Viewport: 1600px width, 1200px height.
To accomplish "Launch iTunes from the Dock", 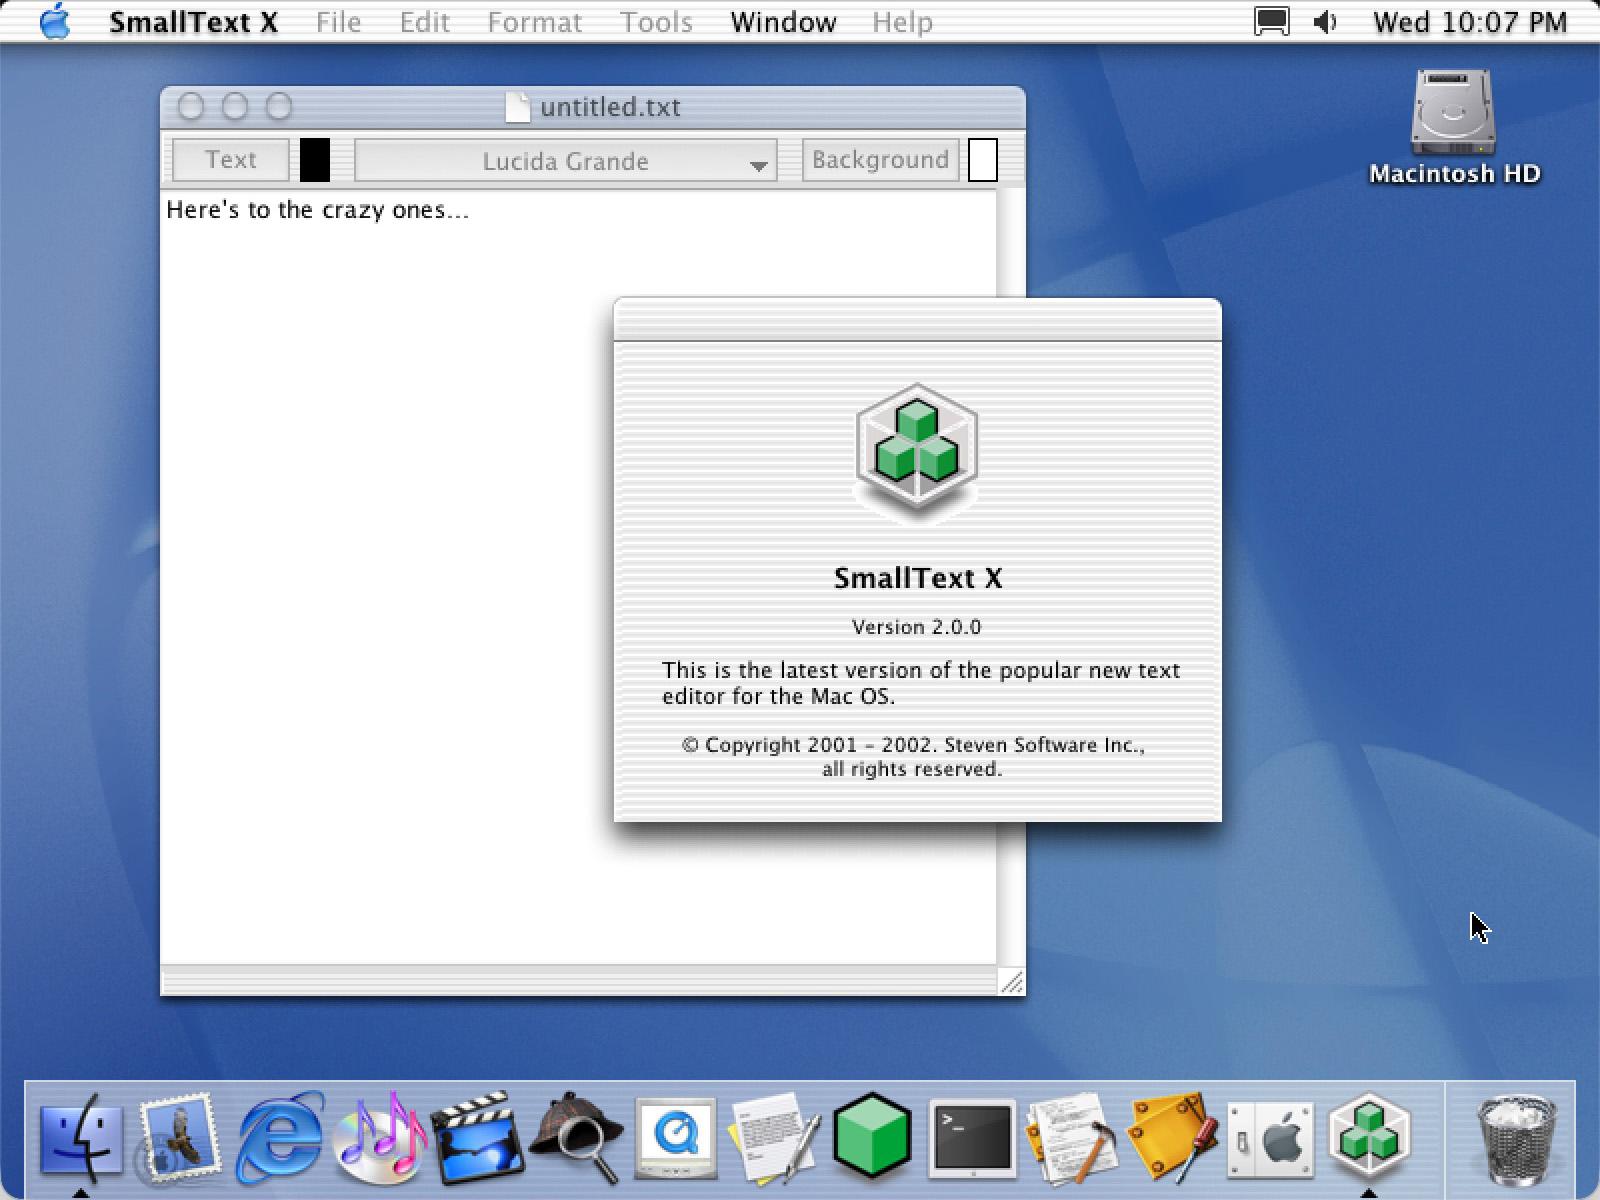I will pos(379,1139).
